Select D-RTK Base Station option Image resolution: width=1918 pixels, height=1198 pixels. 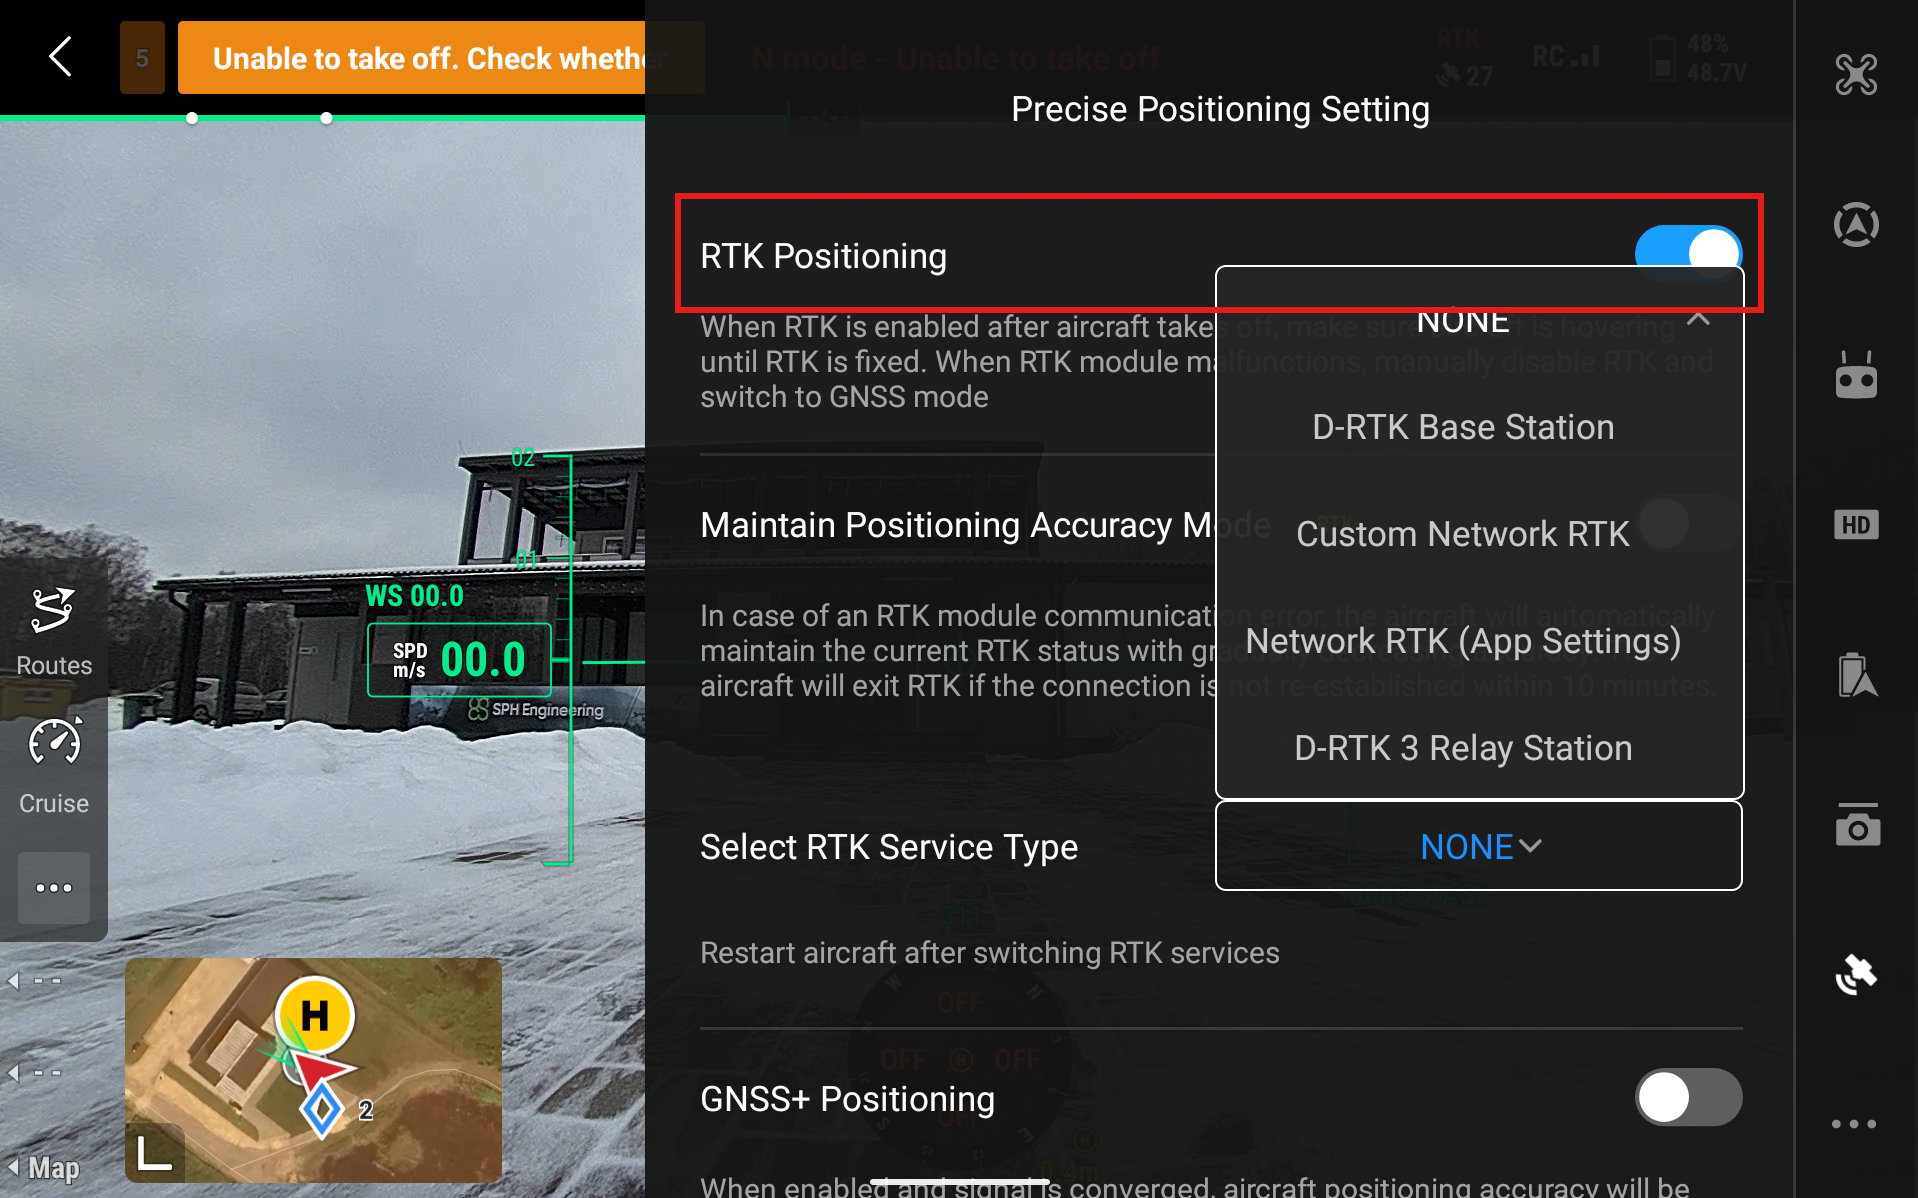(1462, 427)
